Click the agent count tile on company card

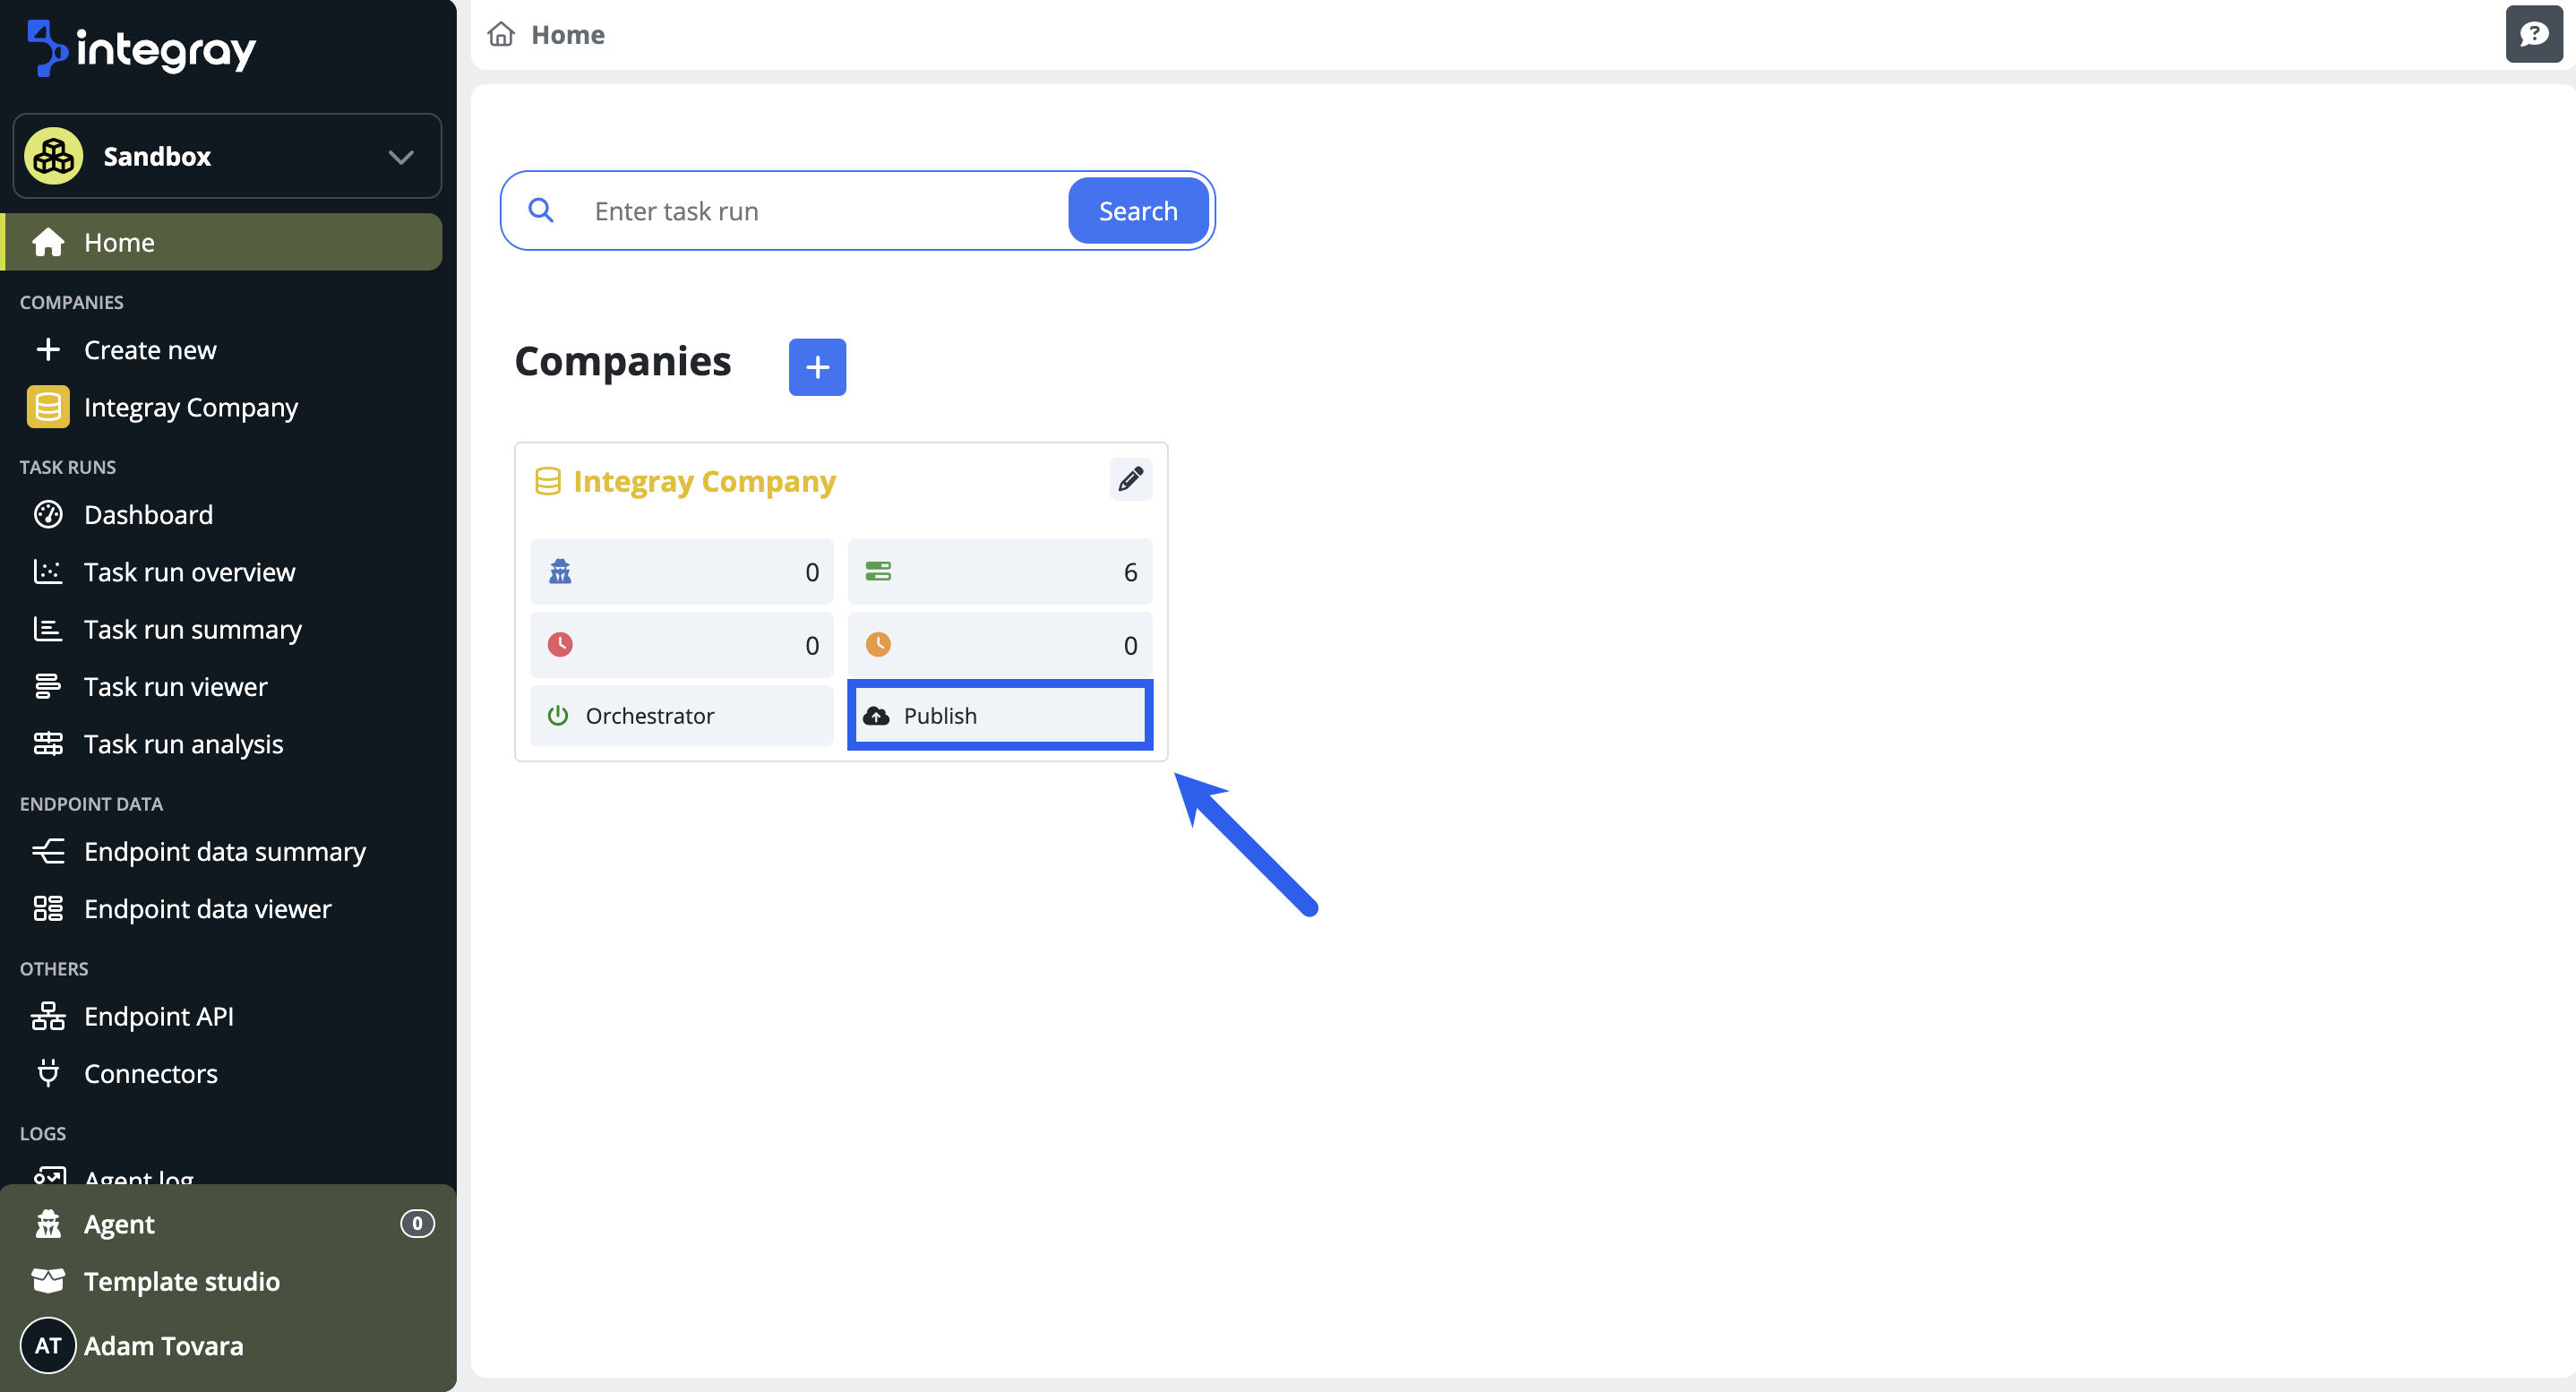pyautogui.click(x=681, y=572)
